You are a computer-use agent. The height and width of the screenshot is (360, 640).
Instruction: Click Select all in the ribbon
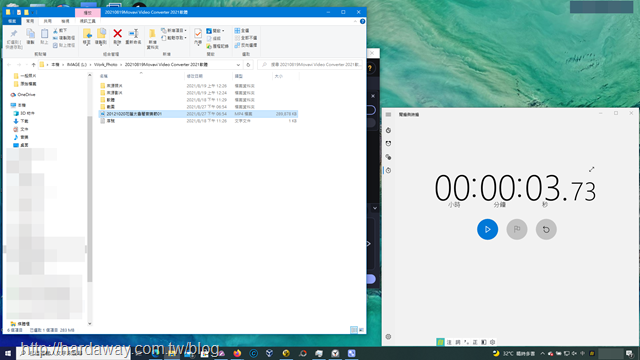tap(242, 31)
